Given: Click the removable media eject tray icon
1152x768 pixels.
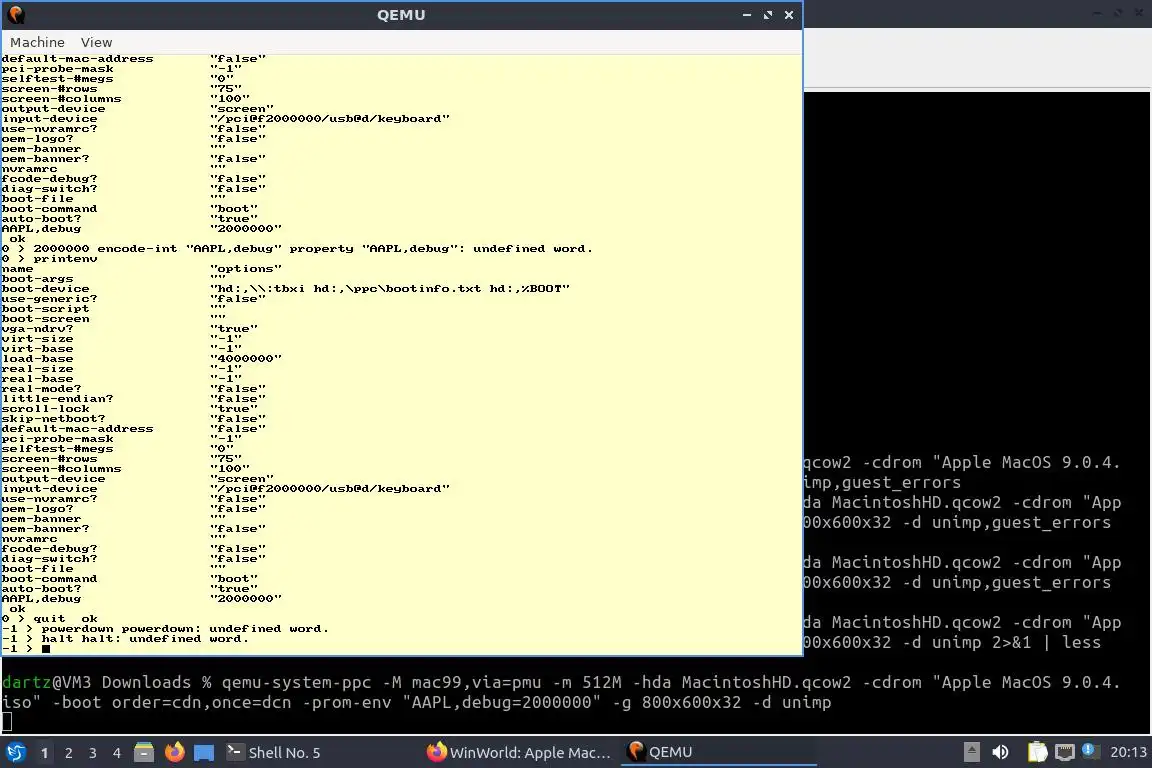Looking at the screenshot, I should [x=971, y=752].
